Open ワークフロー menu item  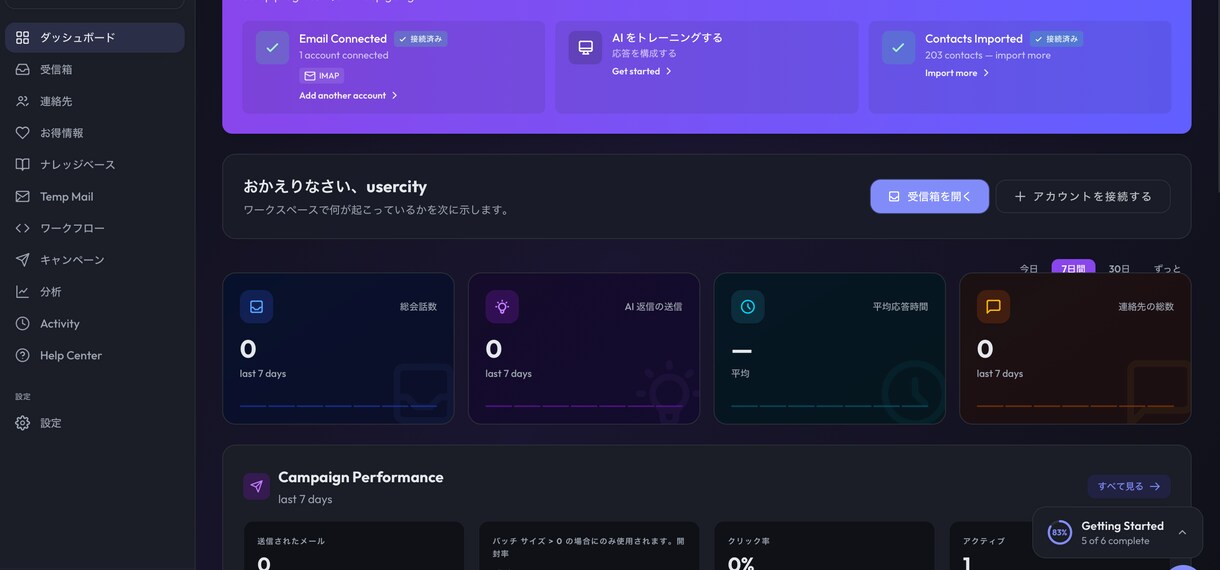click(x=95, y=228)
